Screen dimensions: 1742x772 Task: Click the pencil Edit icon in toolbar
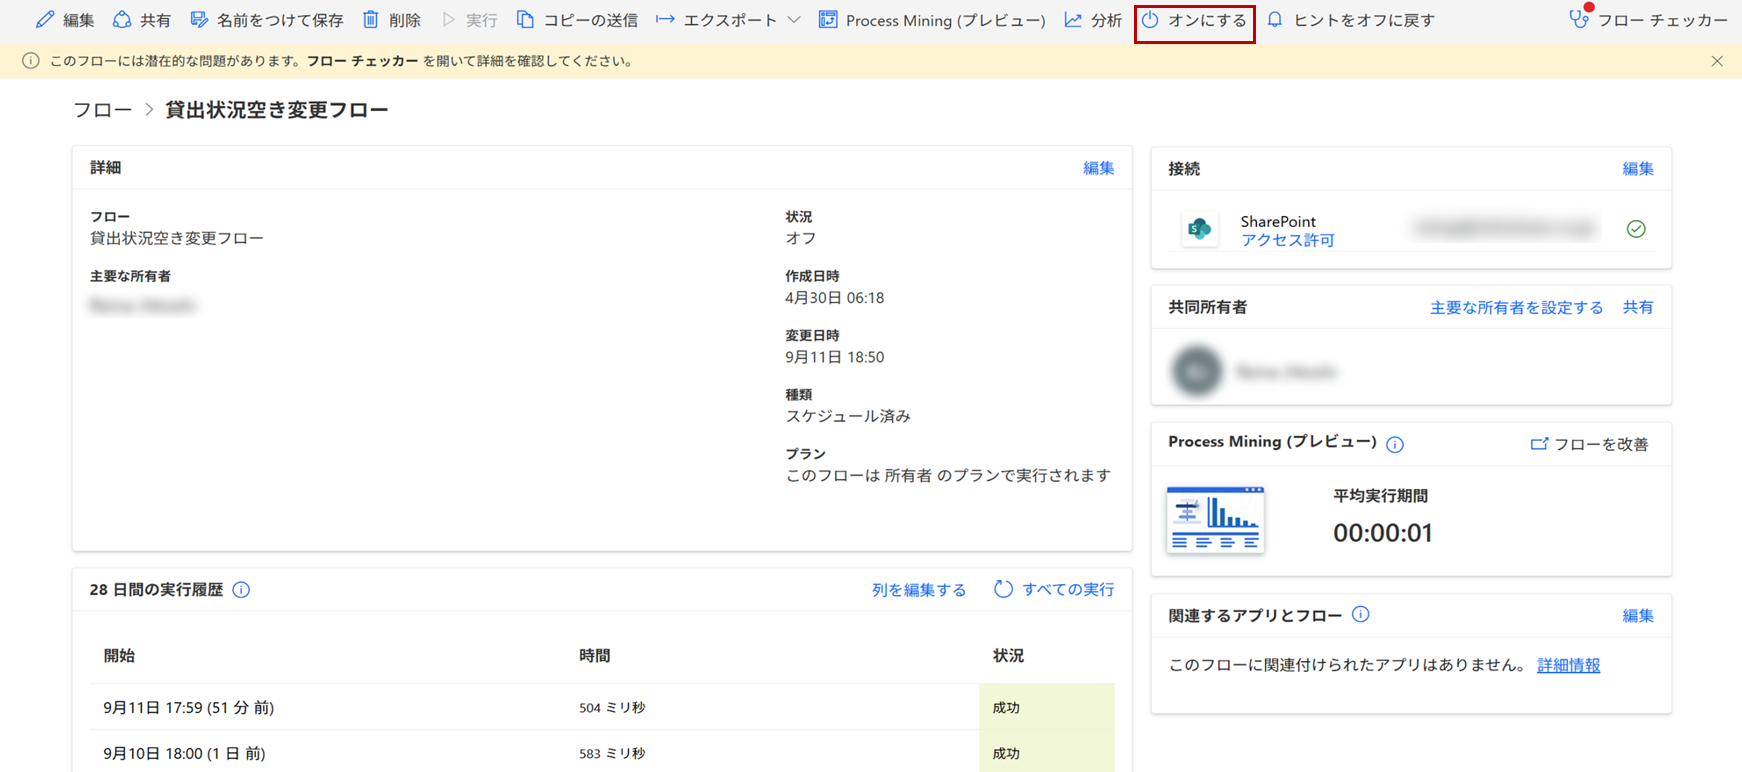pos(45,20)
